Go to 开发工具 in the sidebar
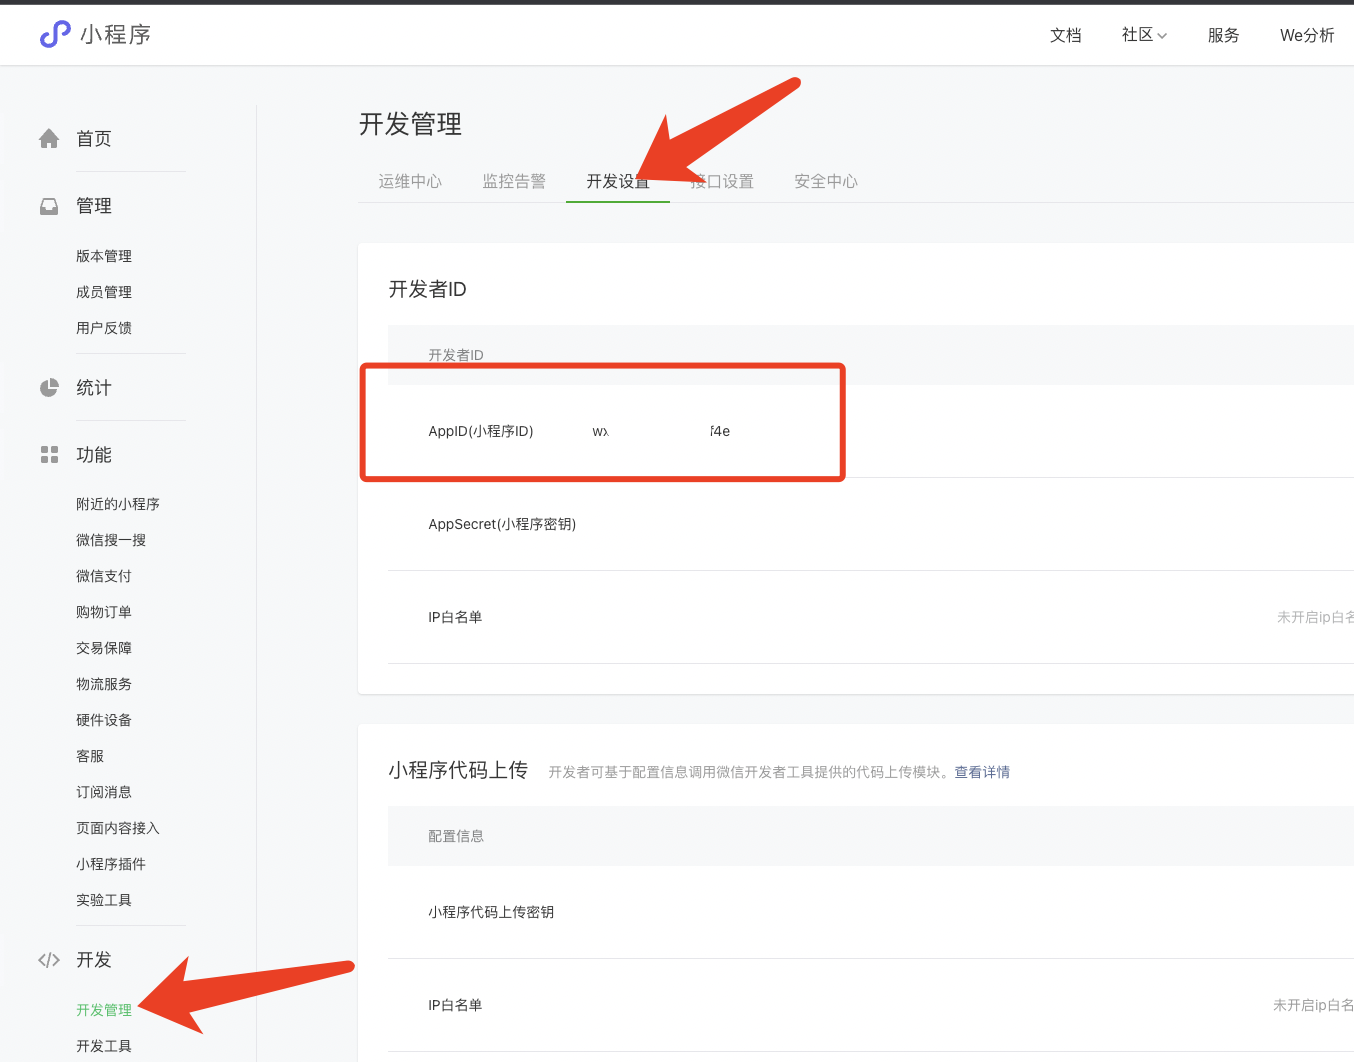 (x=104, y=1046)
